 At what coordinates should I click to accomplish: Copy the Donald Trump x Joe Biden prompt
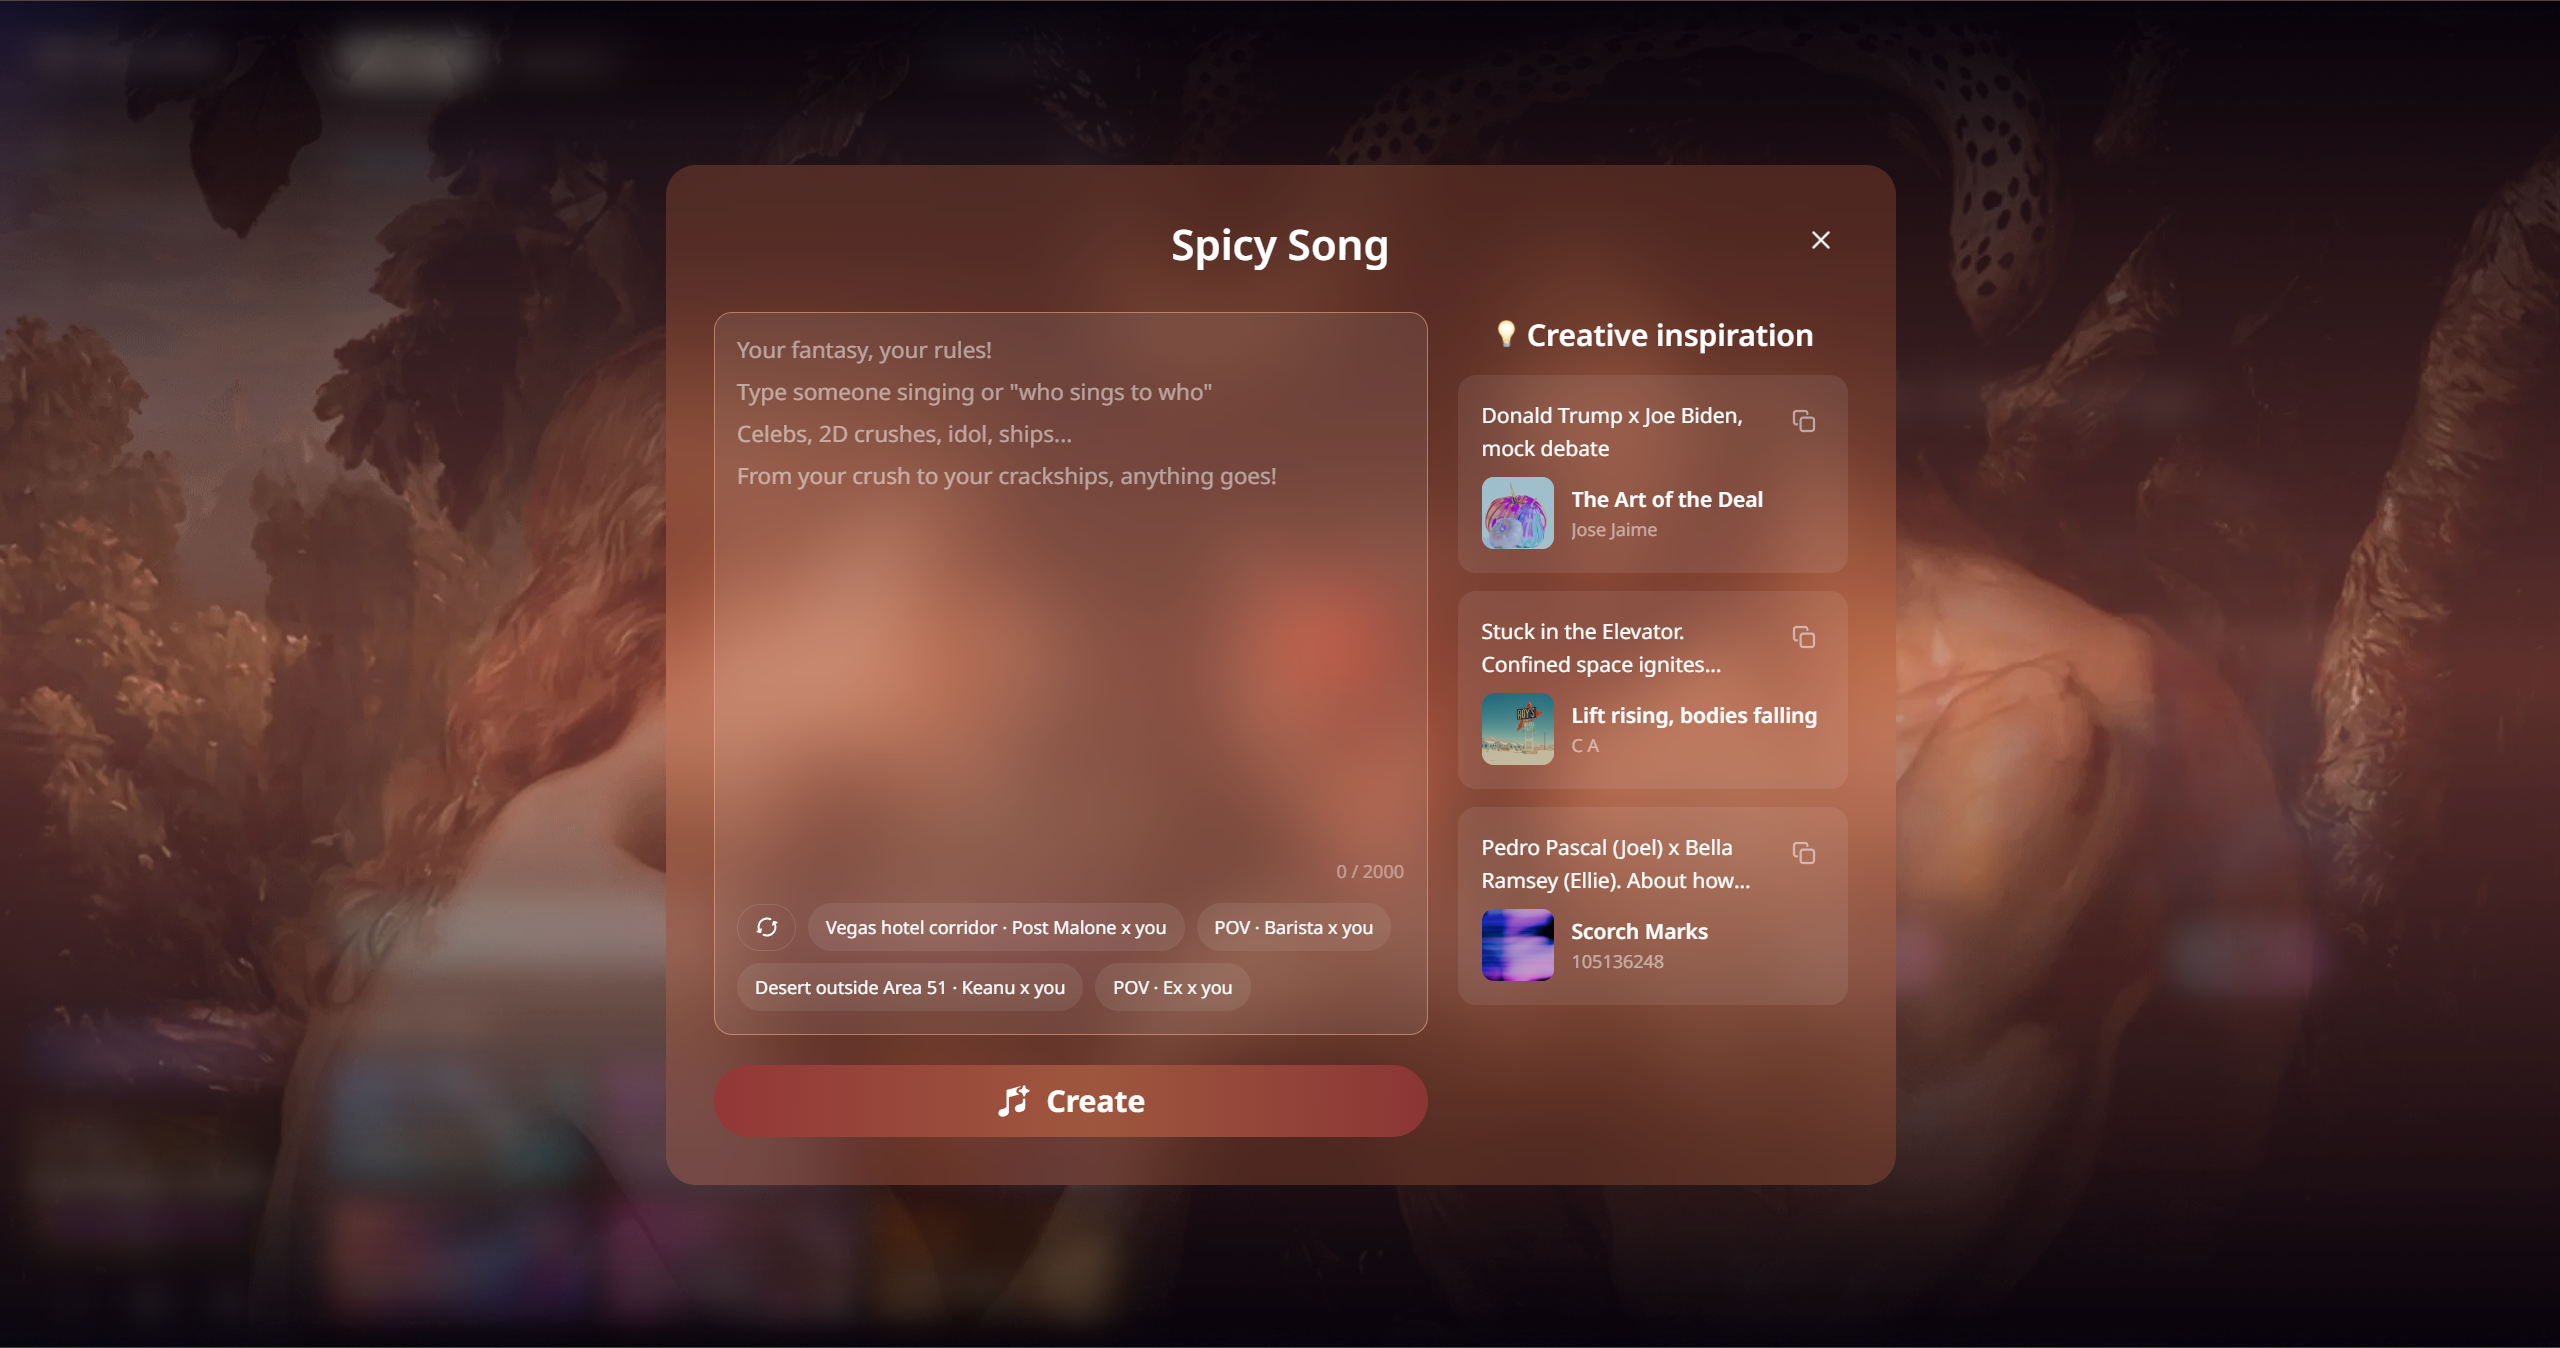tap(1804, 421)
